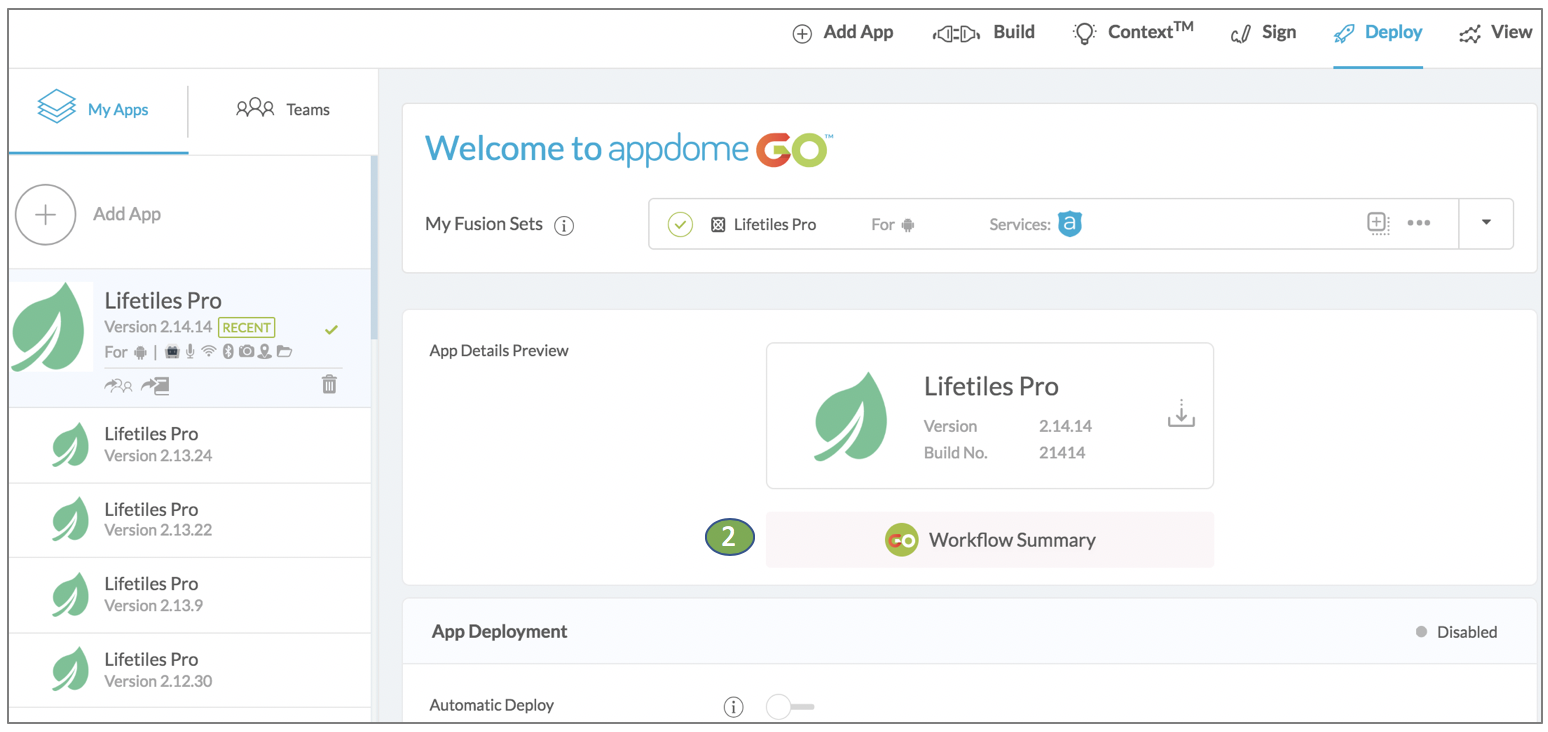Expand the Fusion Sets dropdown arrow

tap(1486, 223)
